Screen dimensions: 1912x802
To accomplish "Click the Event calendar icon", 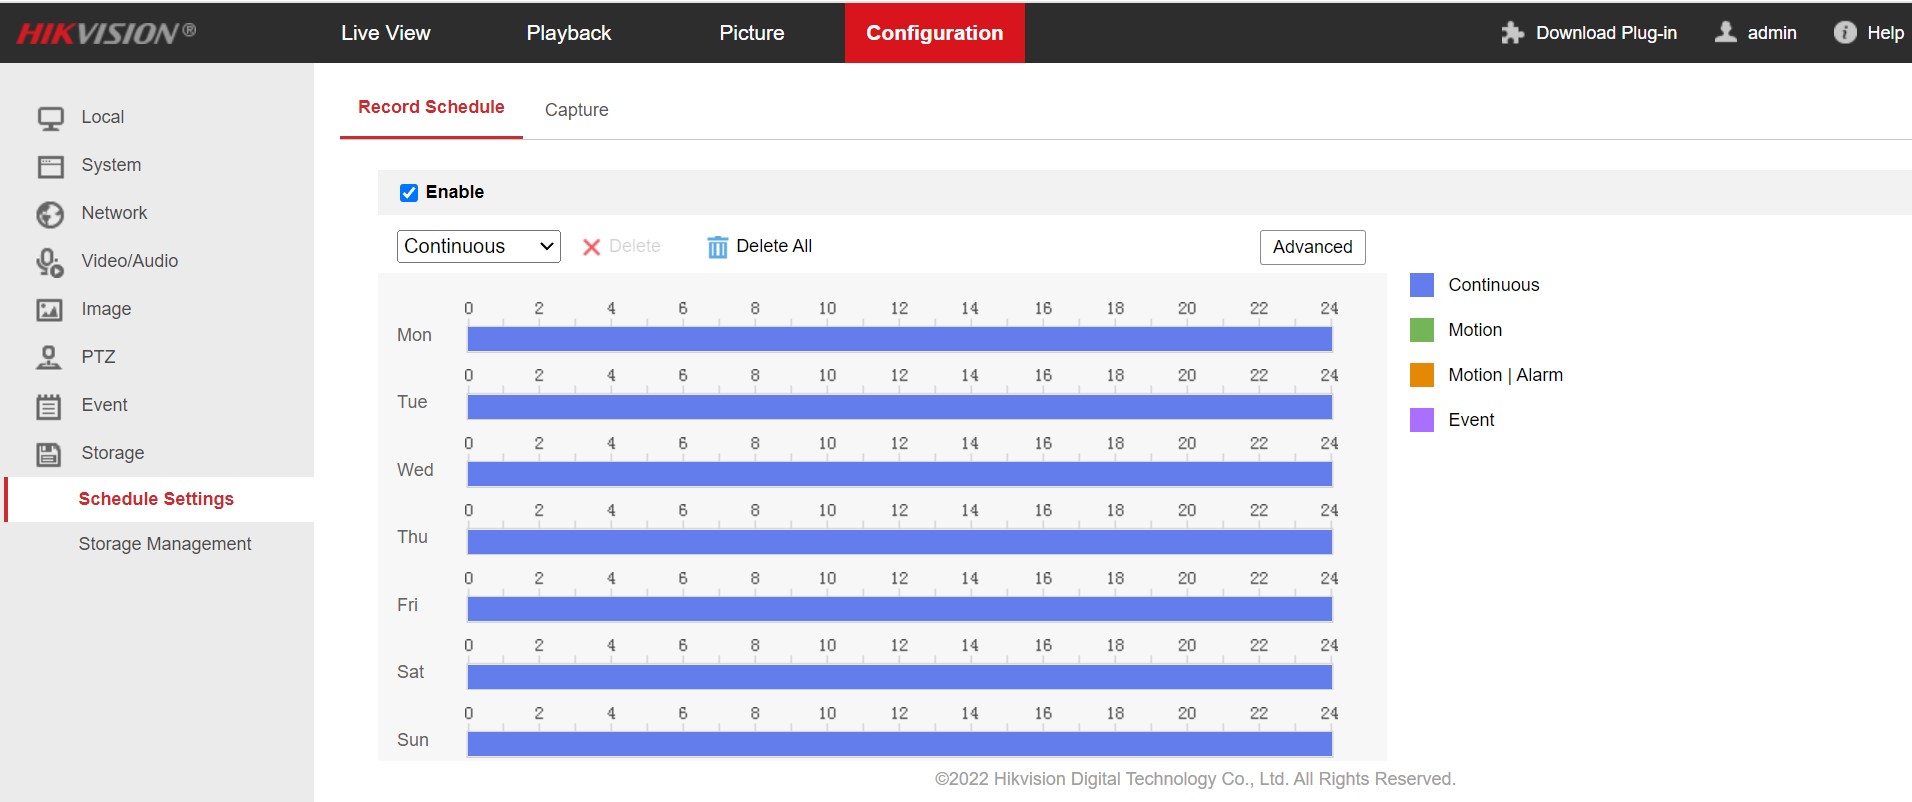I will [49, 406].
